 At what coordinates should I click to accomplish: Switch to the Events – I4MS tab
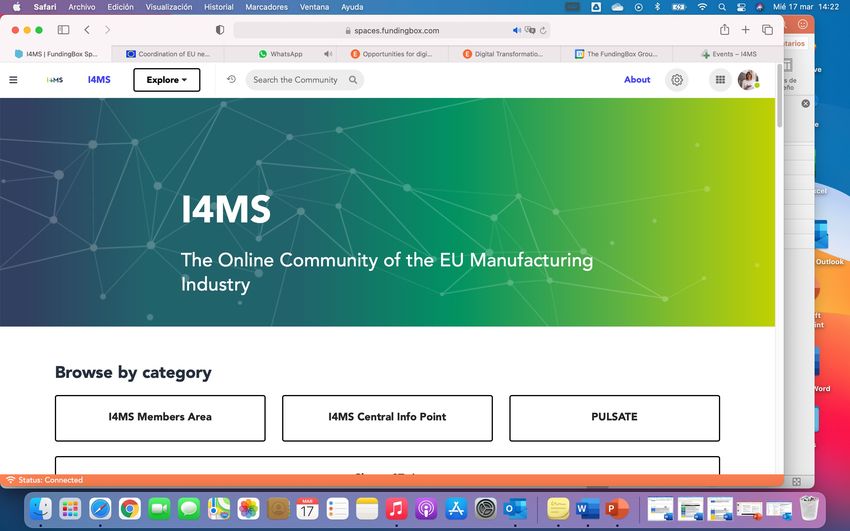[x=728, y=54]
